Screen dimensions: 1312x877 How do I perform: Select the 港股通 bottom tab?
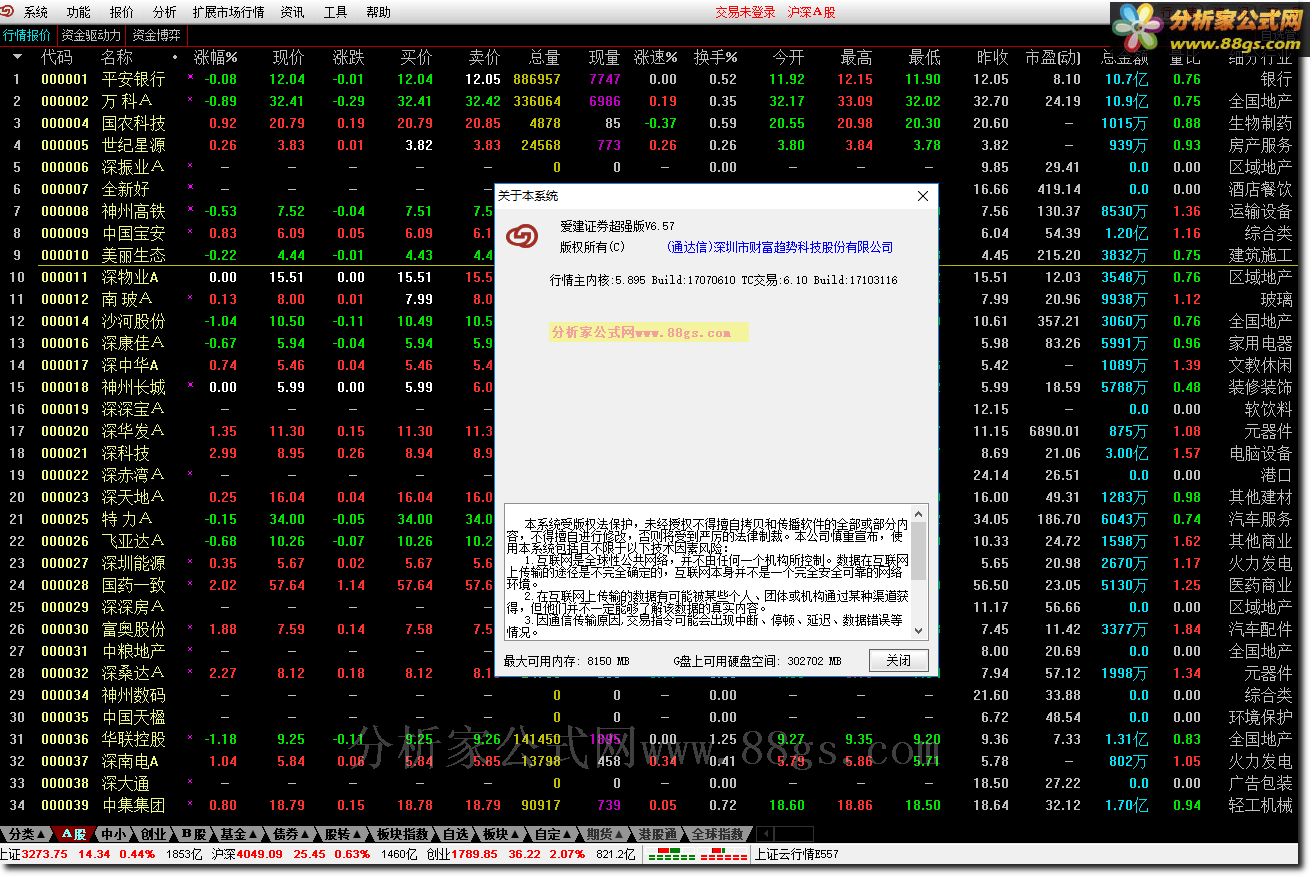click(x=658, y=834)
